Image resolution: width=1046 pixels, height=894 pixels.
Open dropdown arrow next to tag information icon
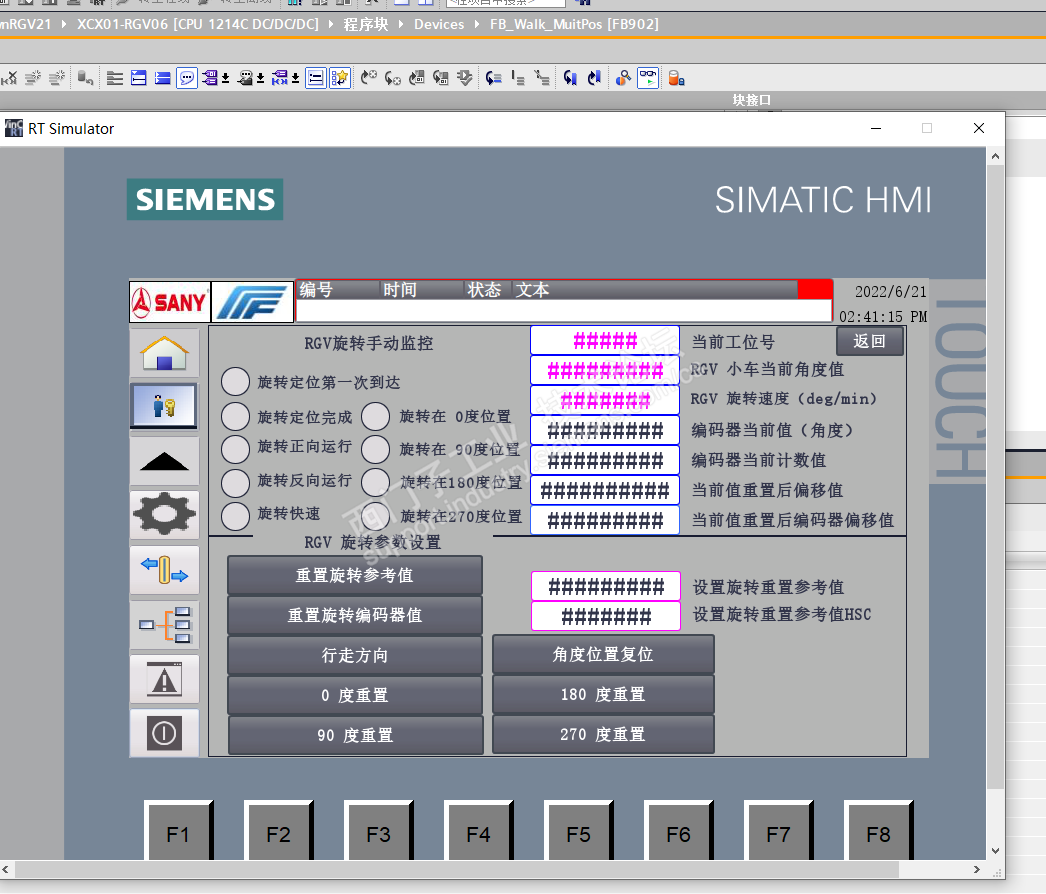(226, 79)
